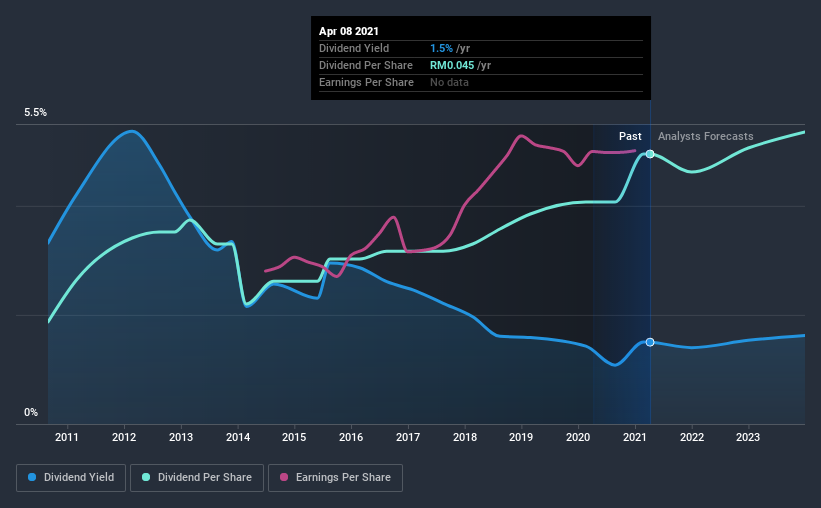Click the Analysts Forecasts label

(705, 136)
